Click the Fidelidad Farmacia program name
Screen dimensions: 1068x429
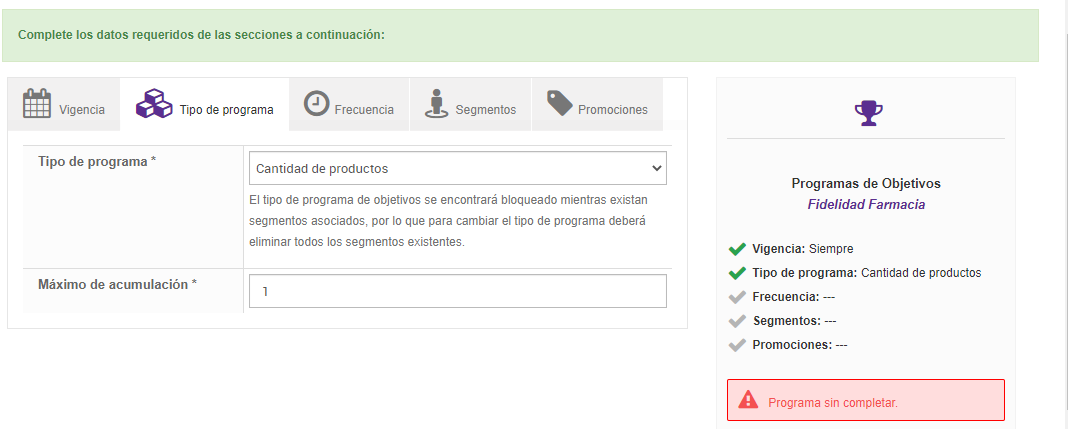[866, 204]
